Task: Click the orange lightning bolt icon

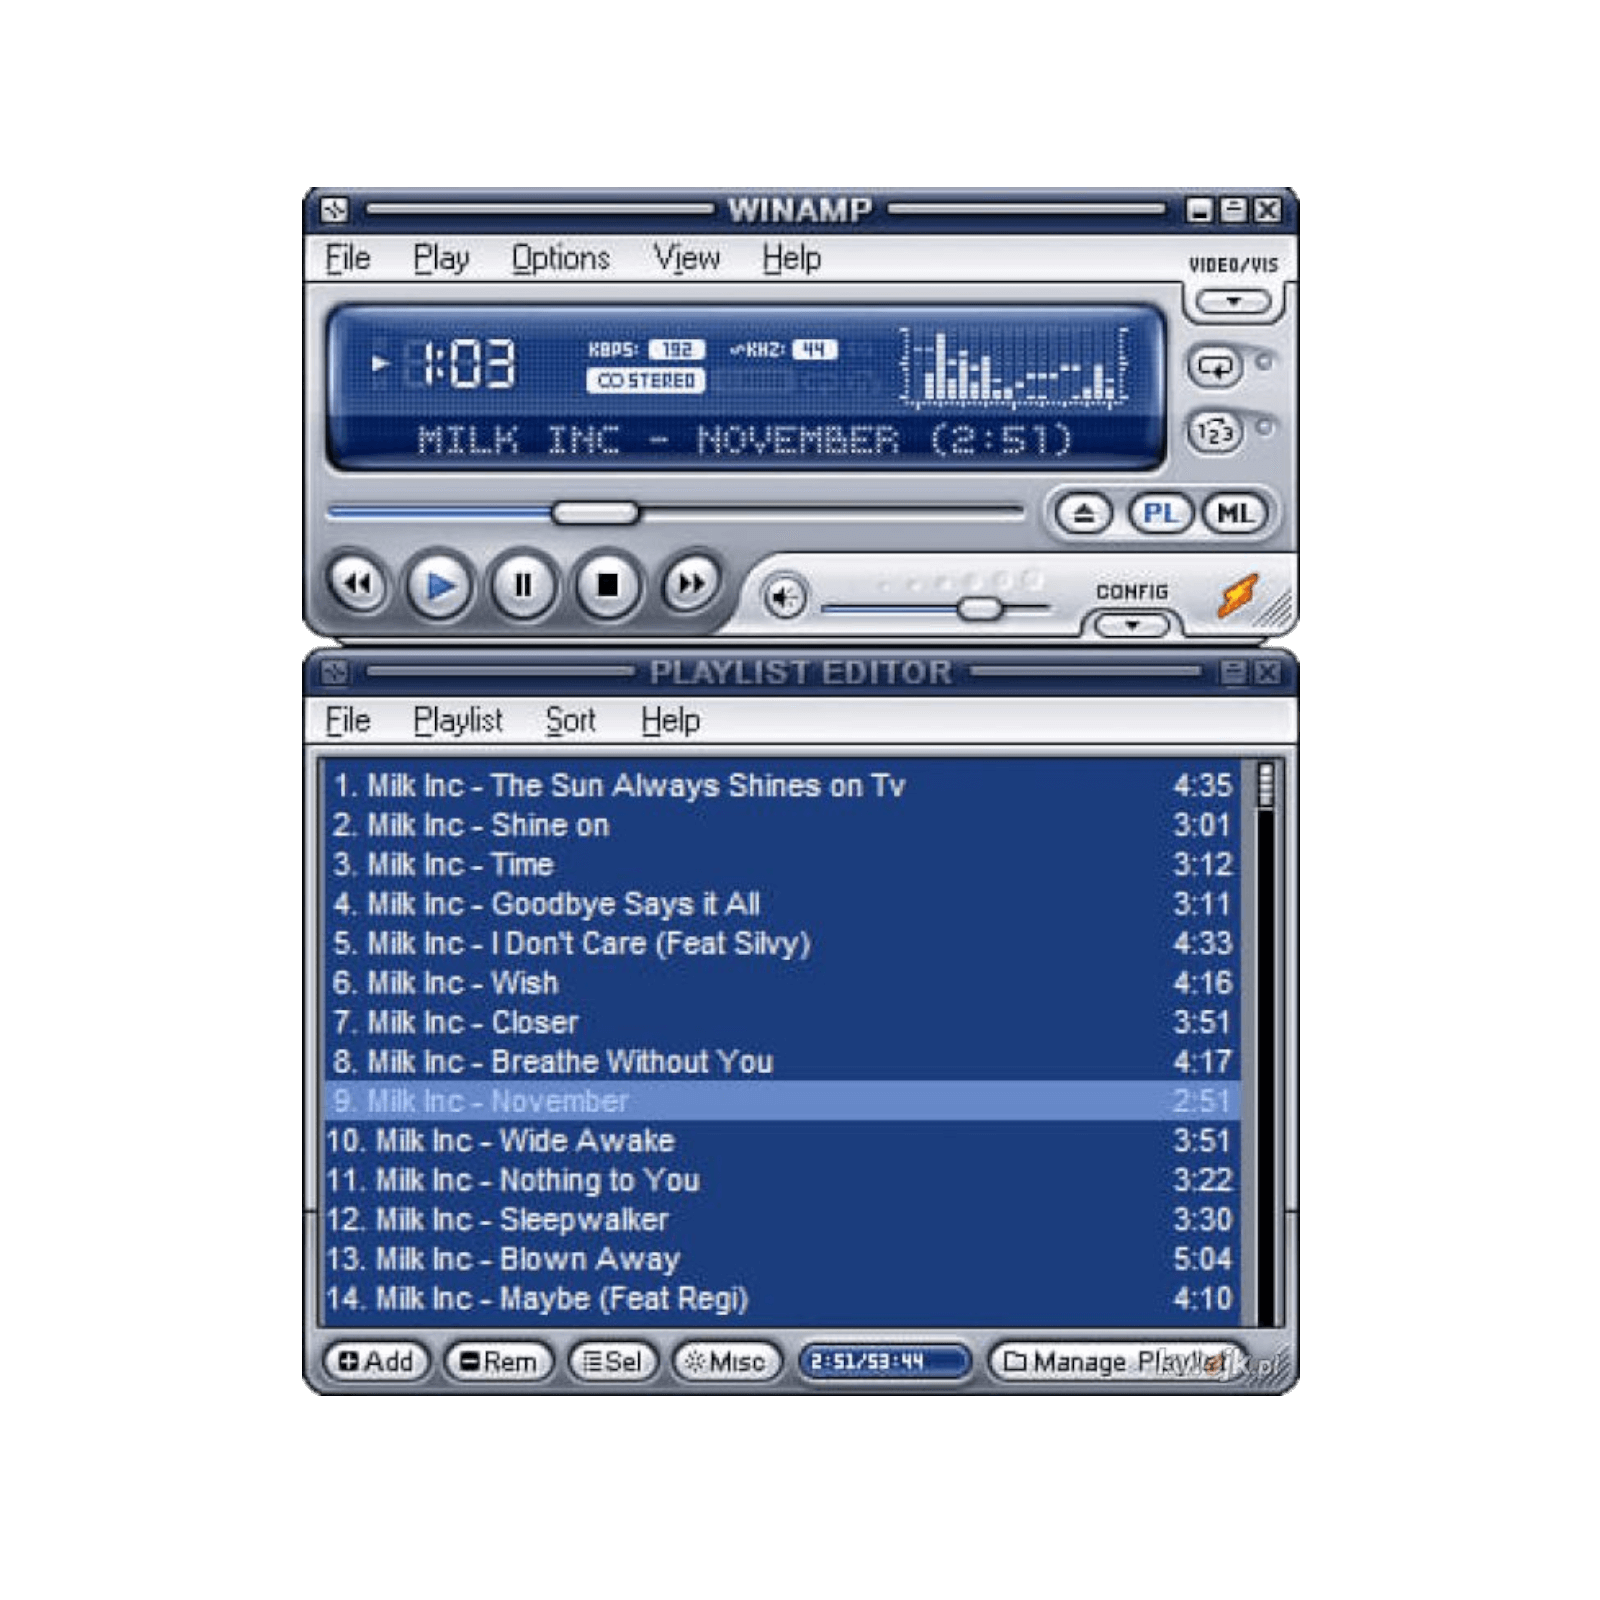Action: pos(1238,596)
